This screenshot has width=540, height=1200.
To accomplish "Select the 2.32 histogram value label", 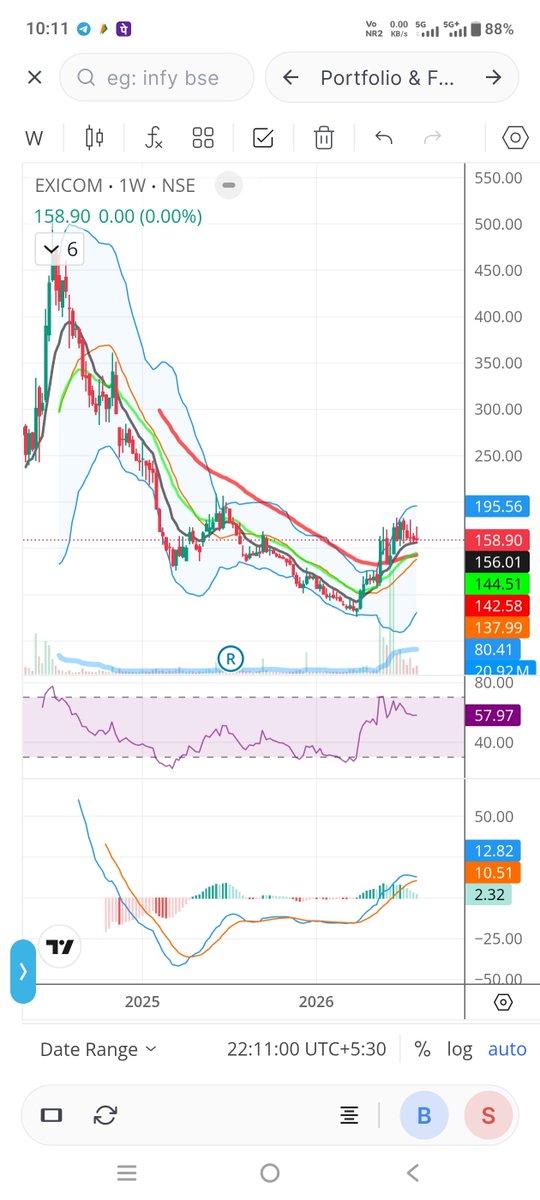I will [x=490, y=896].
